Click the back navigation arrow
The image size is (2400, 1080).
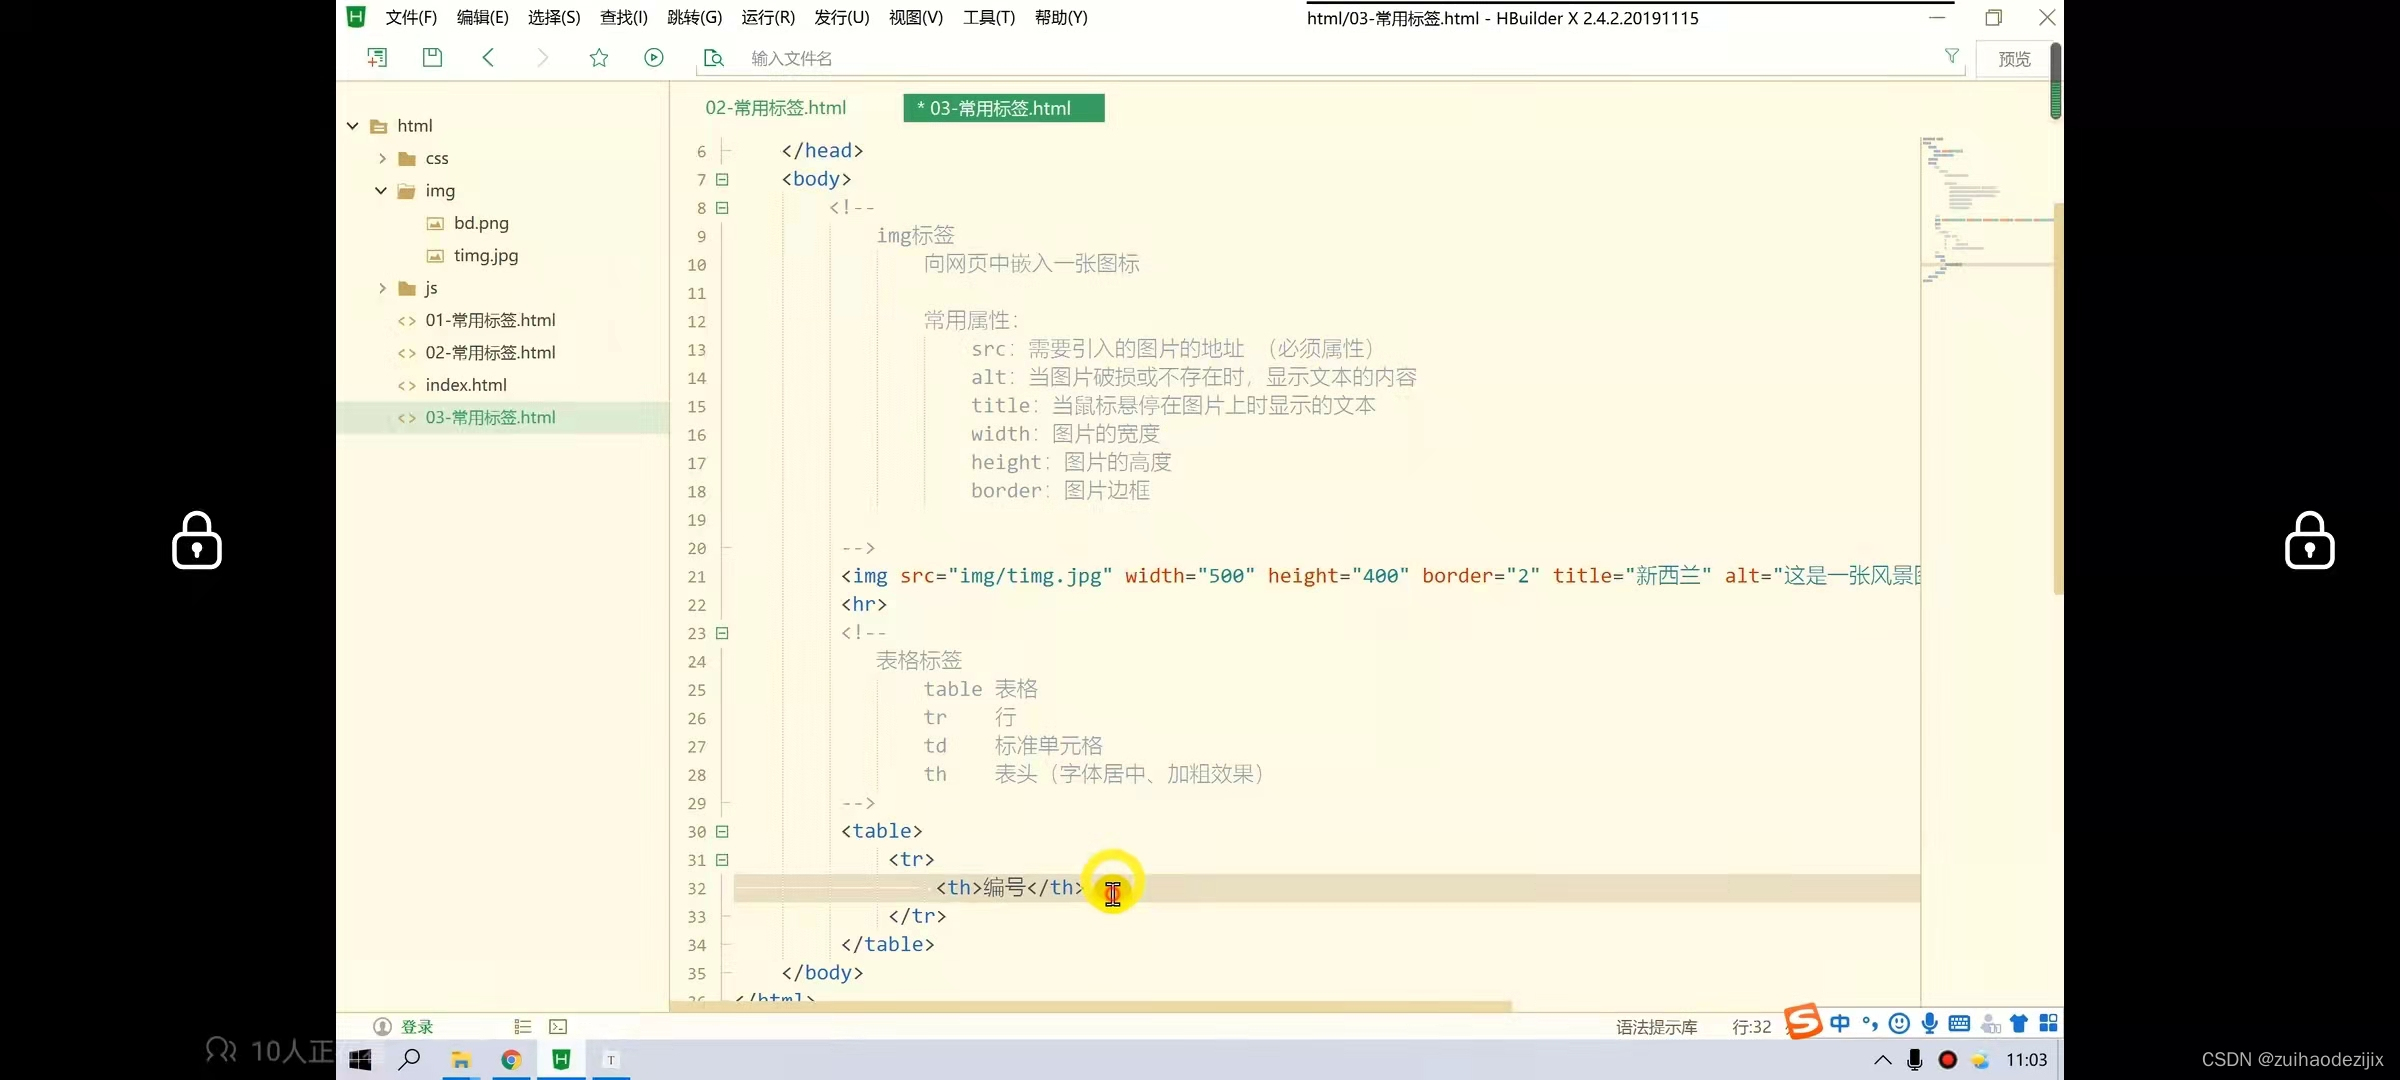coord(488,58)
